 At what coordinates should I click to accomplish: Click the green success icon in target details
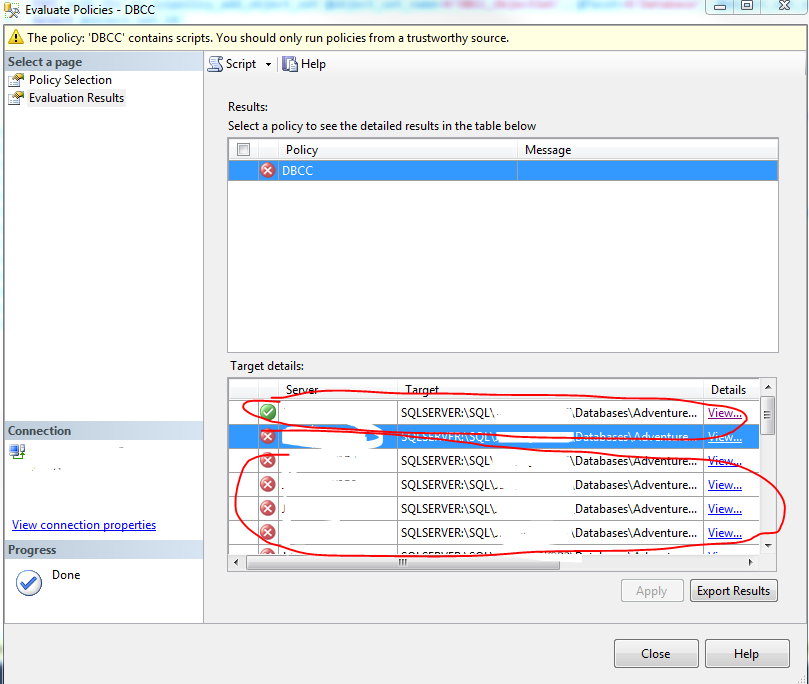coord(267,412)
